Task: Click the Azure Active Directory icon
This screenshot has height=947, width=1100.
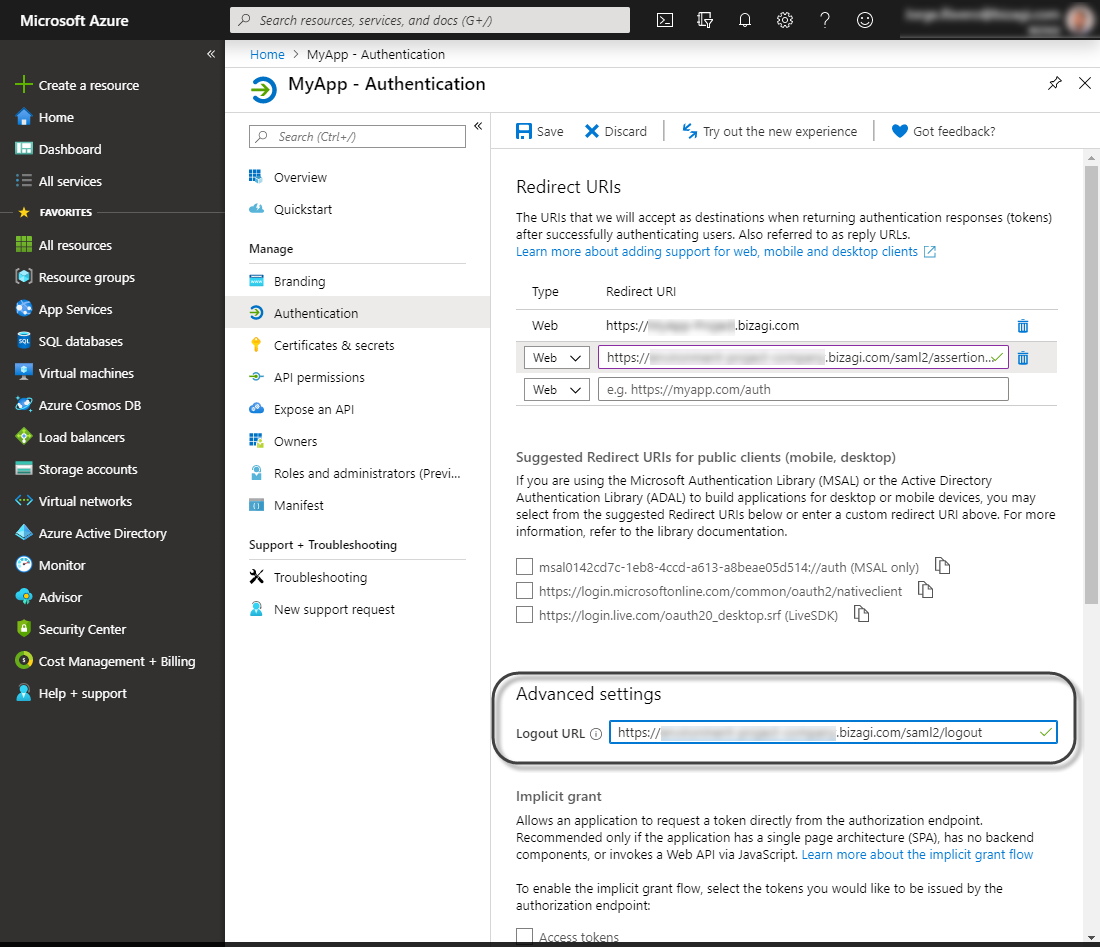Action: click(24, 533)
